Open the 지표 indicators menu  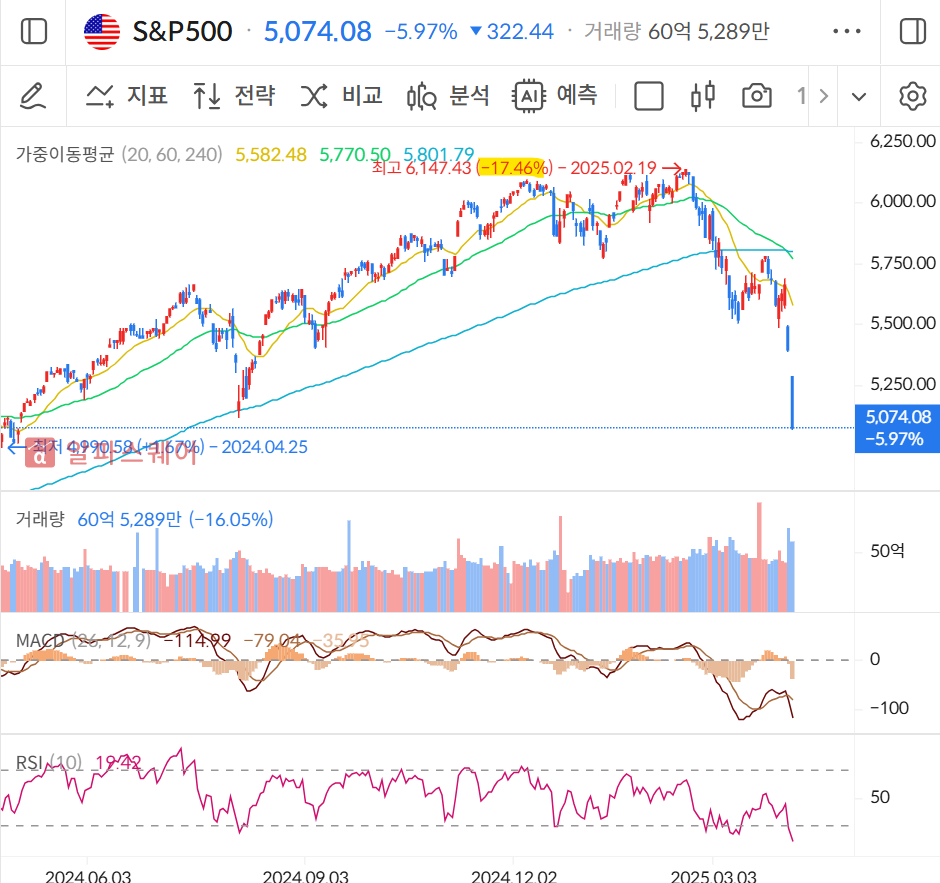(x=126, y=96)
